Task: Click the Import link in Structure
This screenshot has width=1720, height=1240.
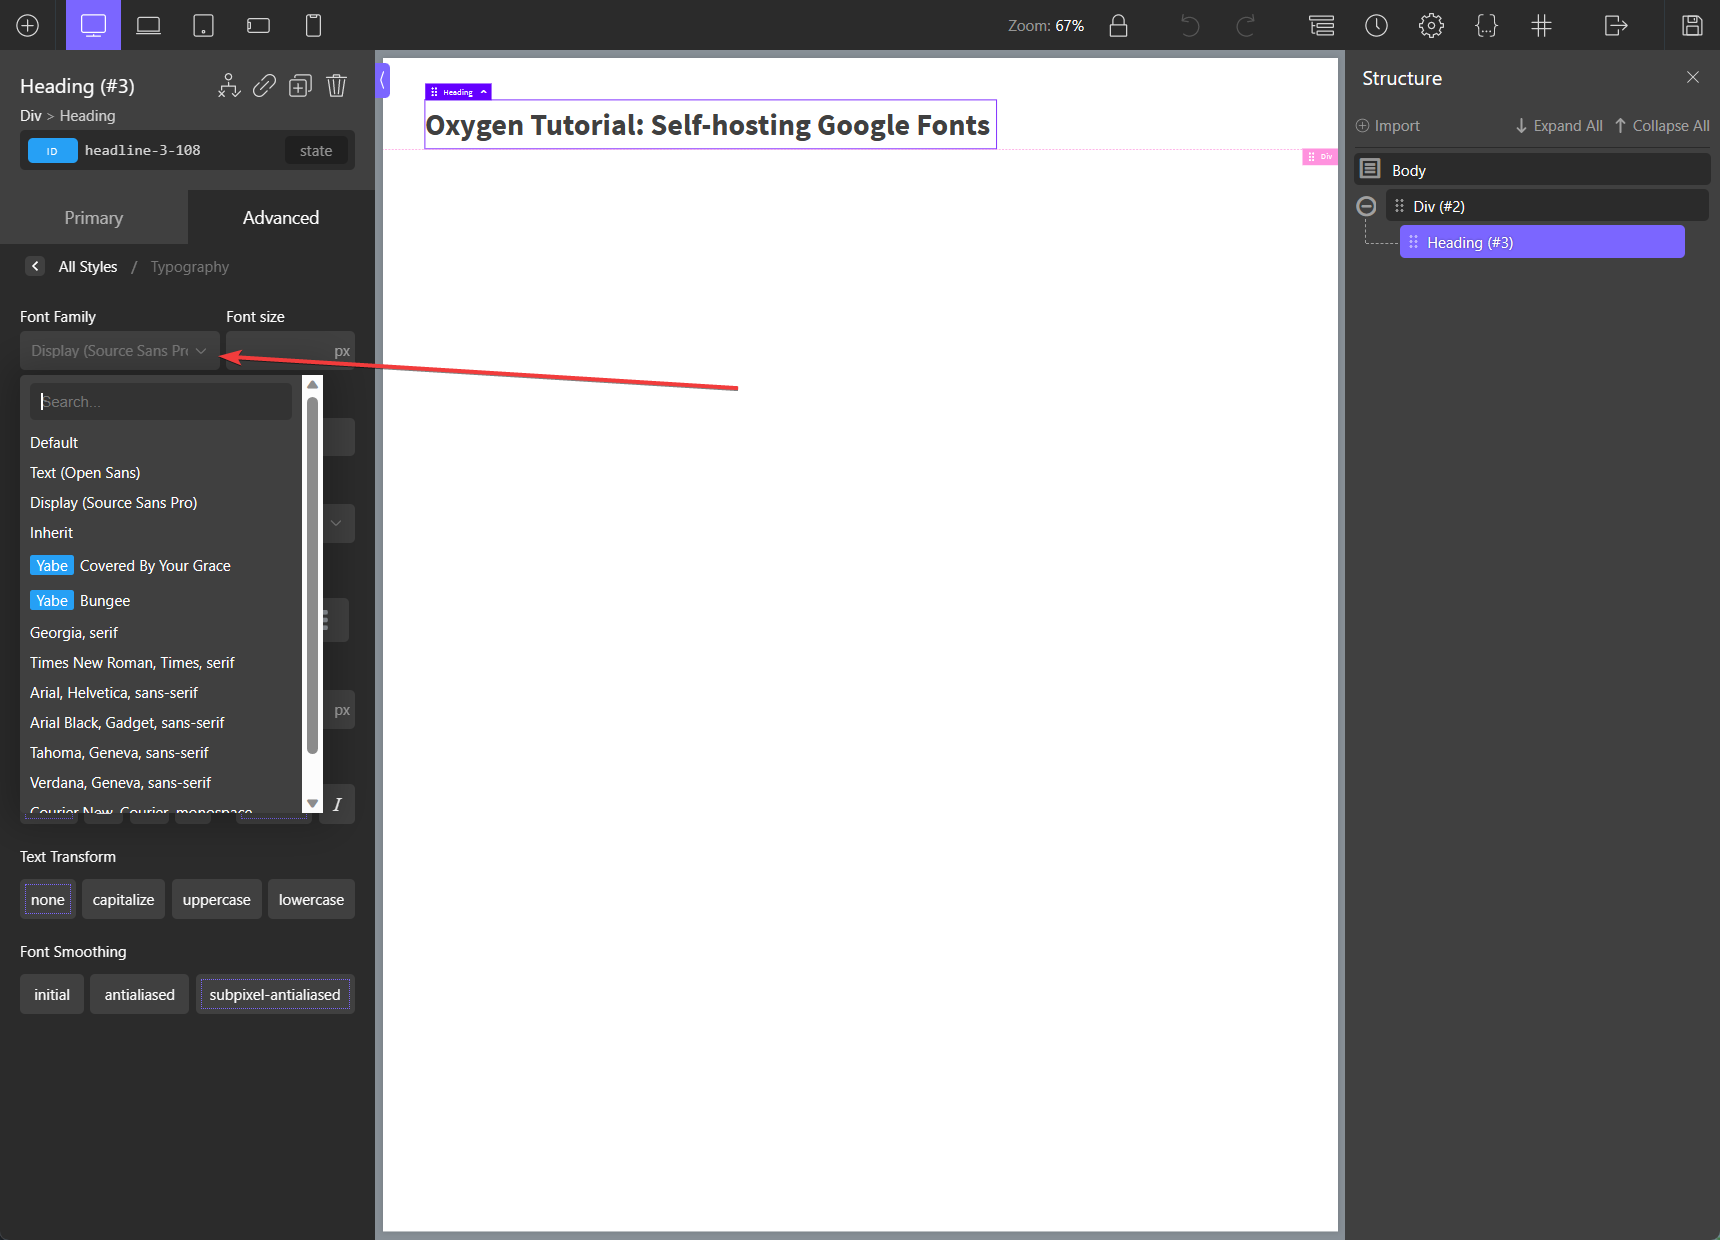Action: click(1388, 125)
